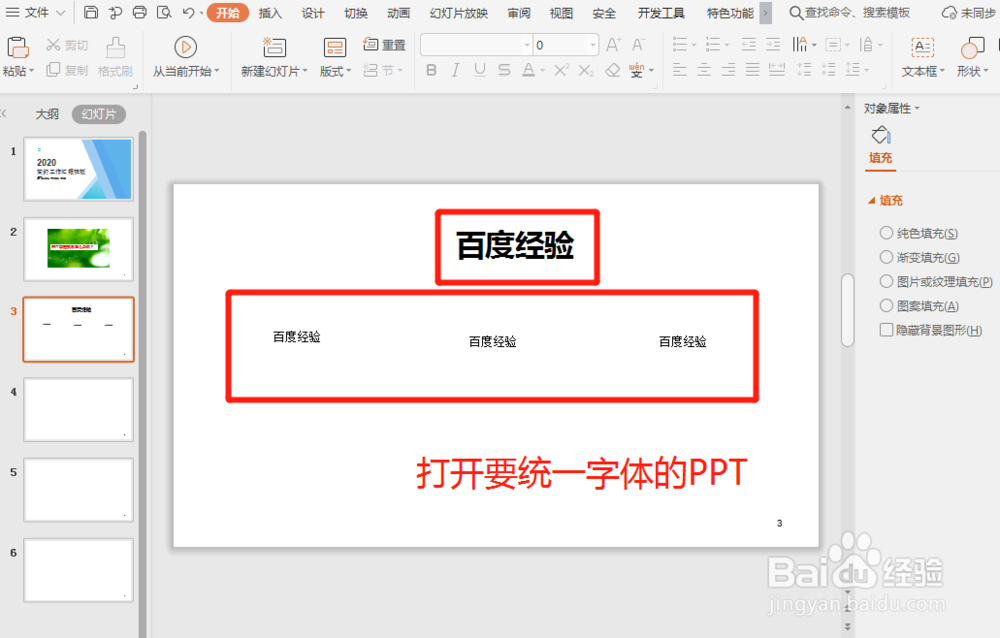Select slide 2 thumbnail with green image
Screen dimensions: 1000x638
[x=78, y=249]
